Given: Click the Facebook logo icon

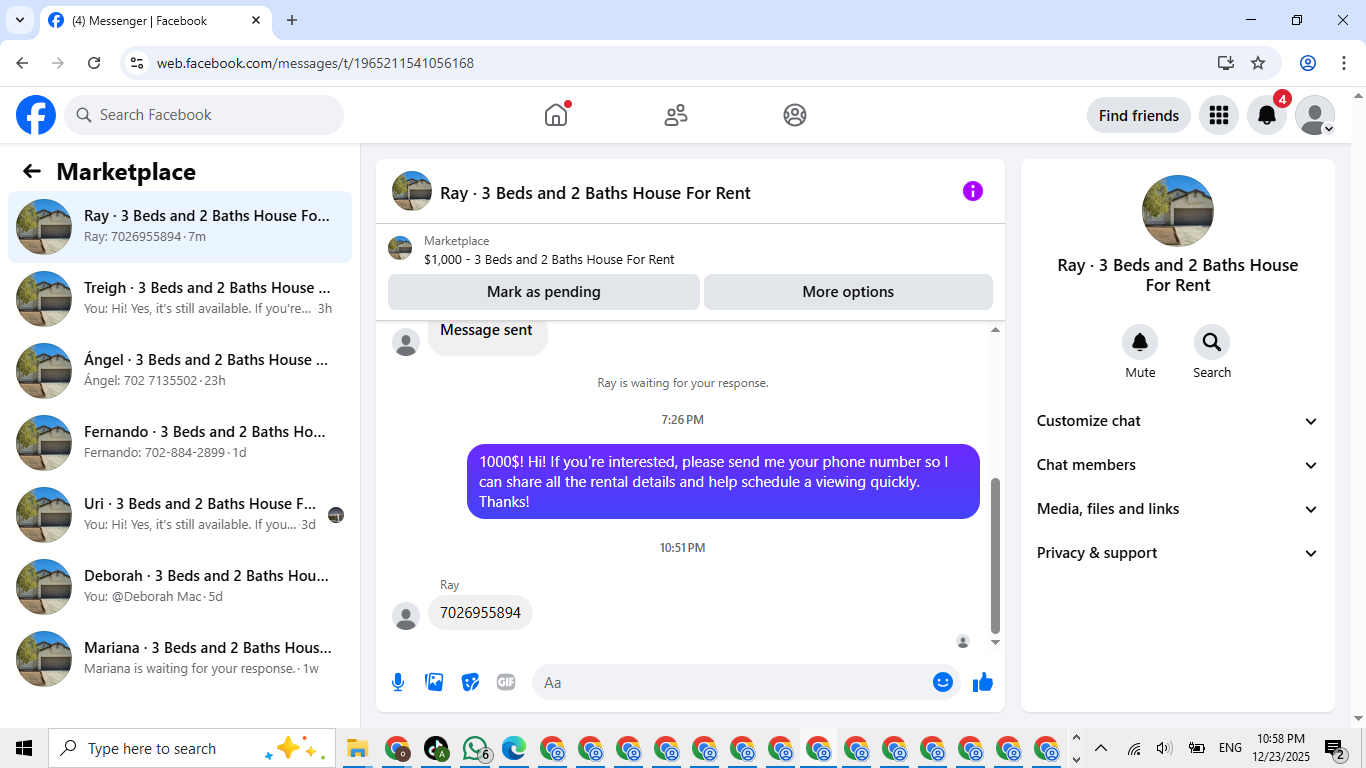Looking at the screenshot, I should pyautogui.click(x=36, y=115).
